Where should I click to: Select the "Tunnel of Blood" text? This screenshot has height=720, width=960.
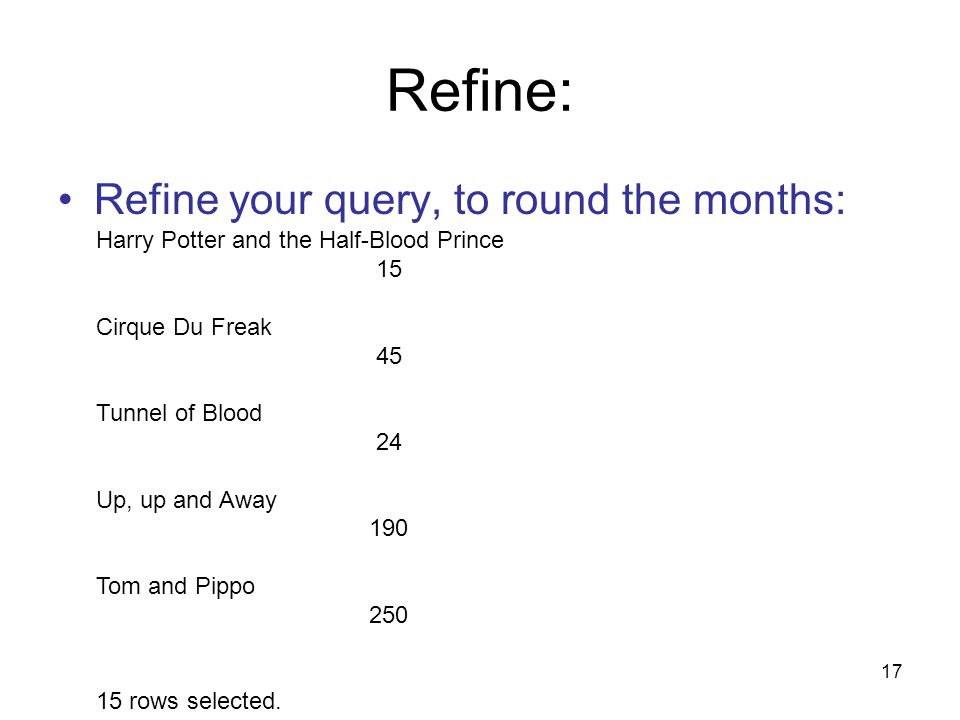pyautogui.click(x=179, y=413)
